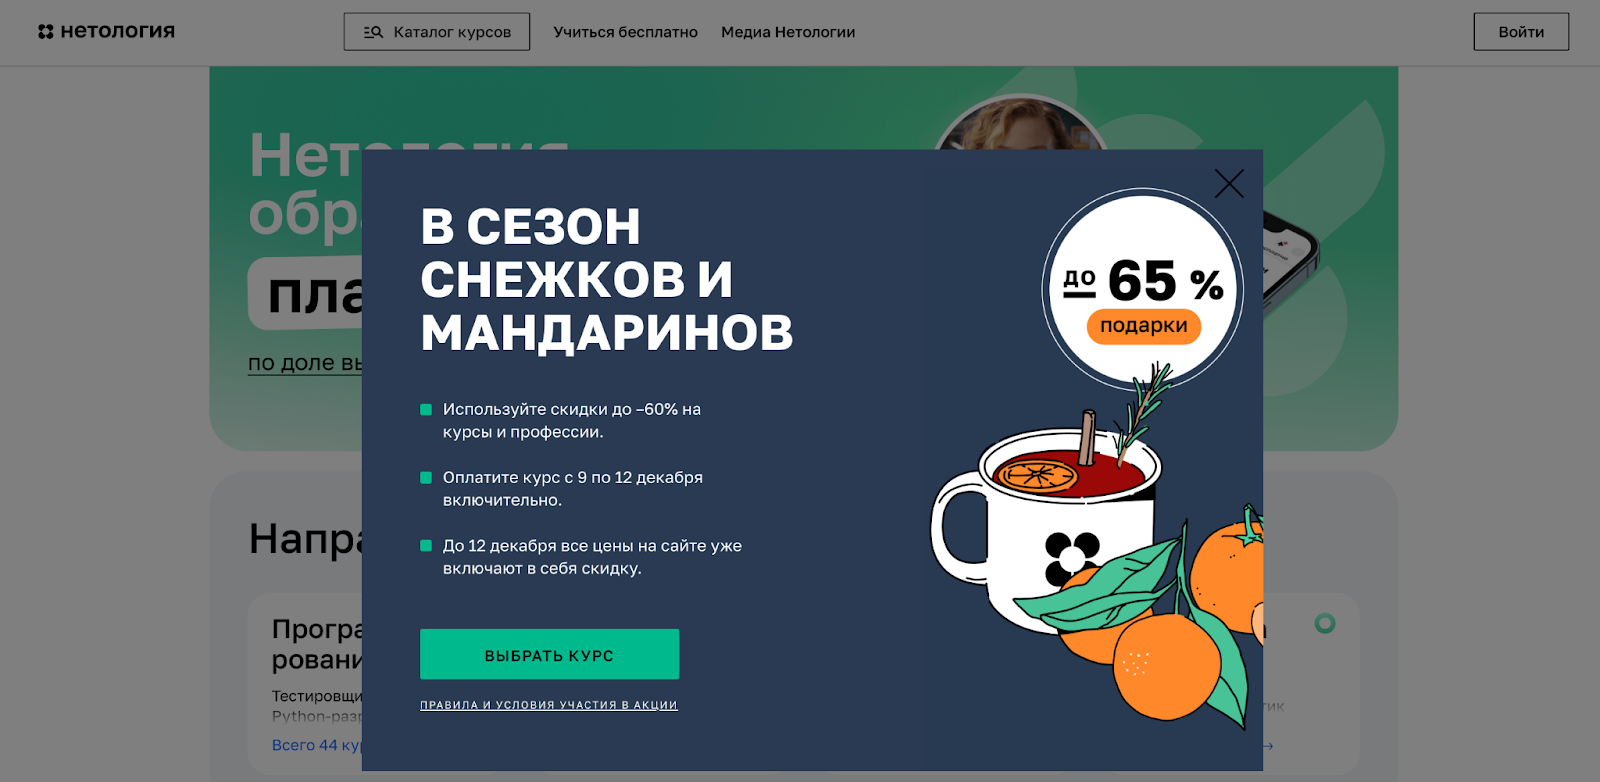Viewport: 1600px width, 782px height.
Task: Click the Всего 44 курса link
Action: (x=316, y=745)
